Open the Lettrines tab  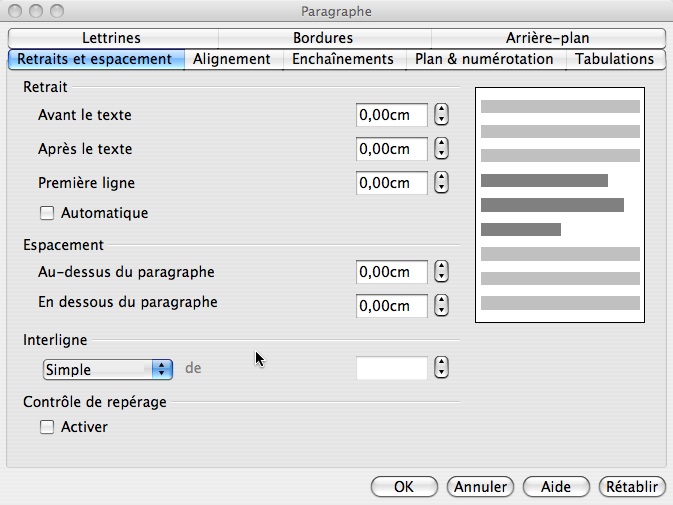click(x=112, y=38)
